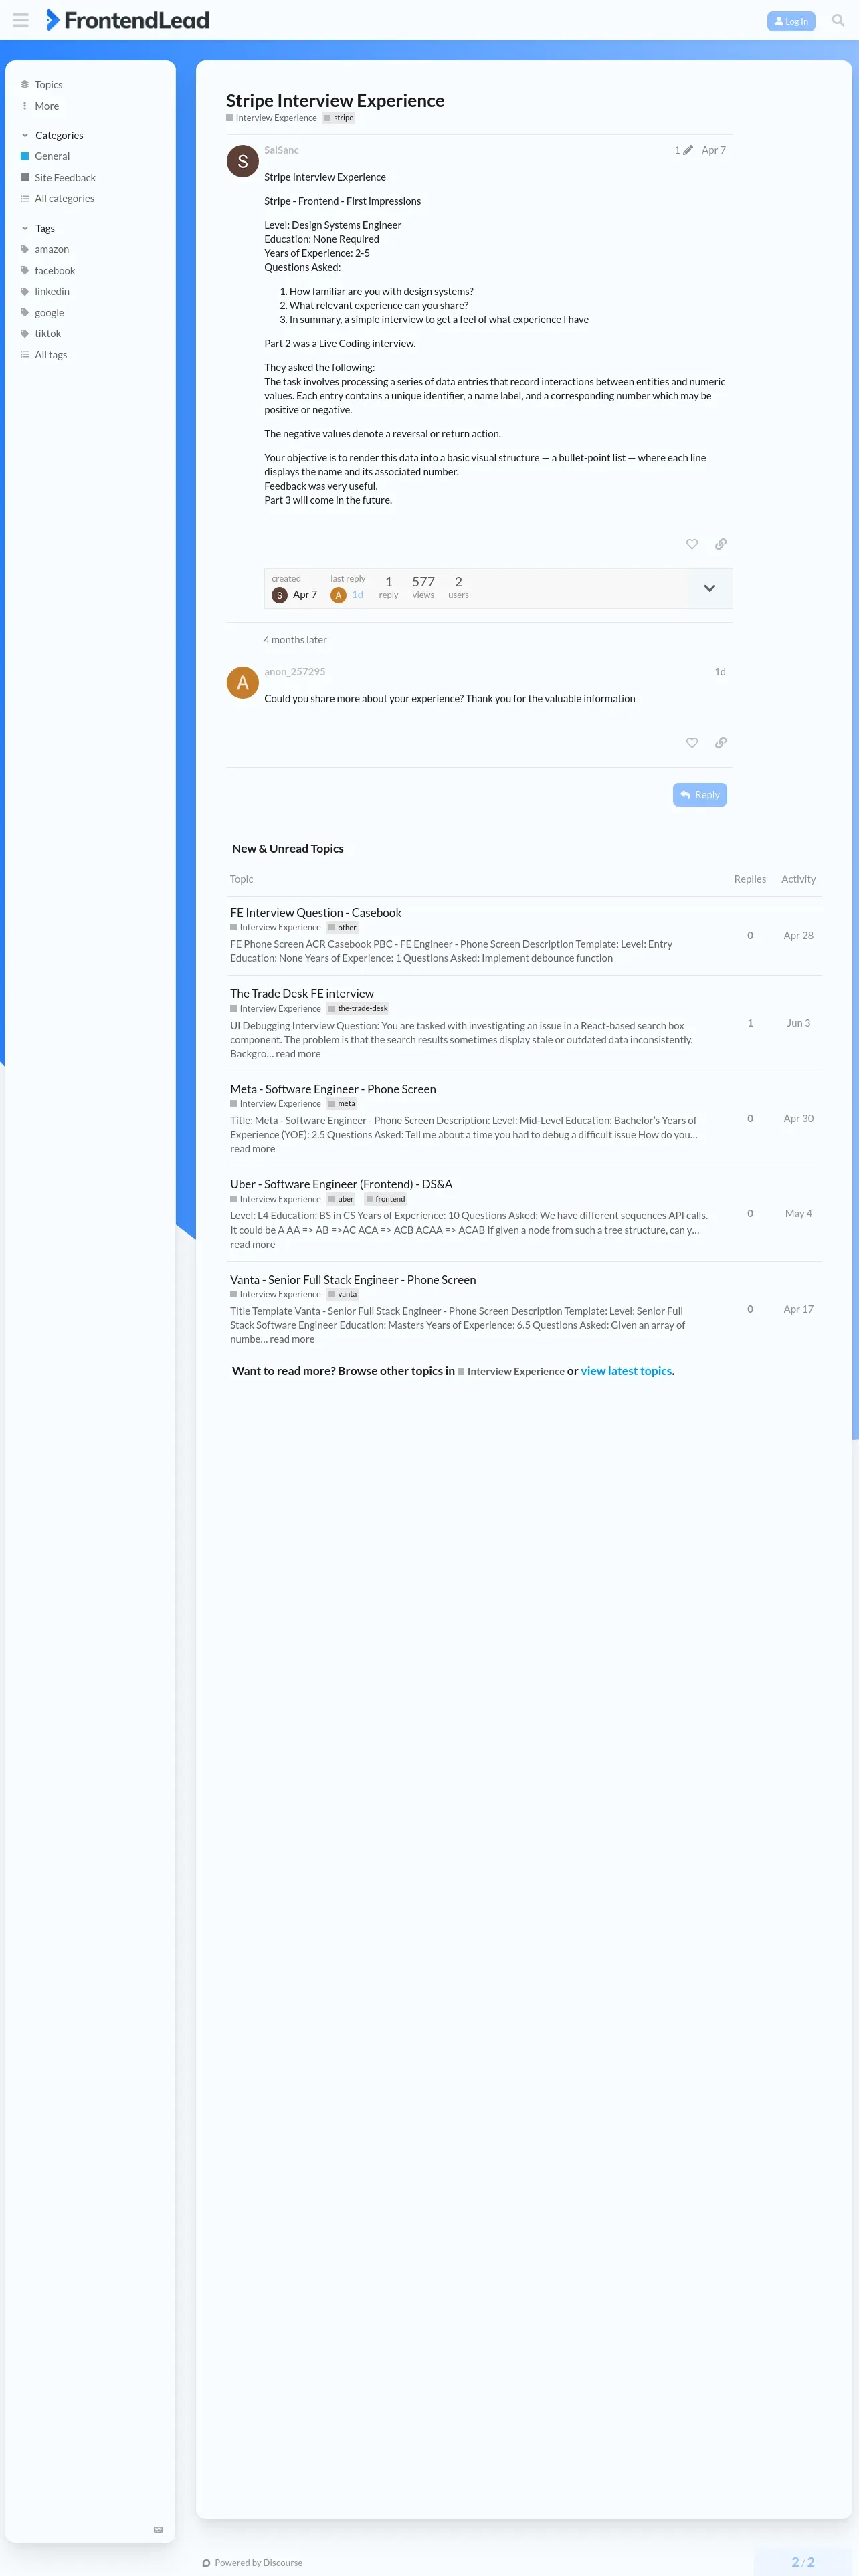Toggle keyboard shortcuts icon in sidebar footer
Viewport: 859px width, 2576px height.
point(158,2530)
